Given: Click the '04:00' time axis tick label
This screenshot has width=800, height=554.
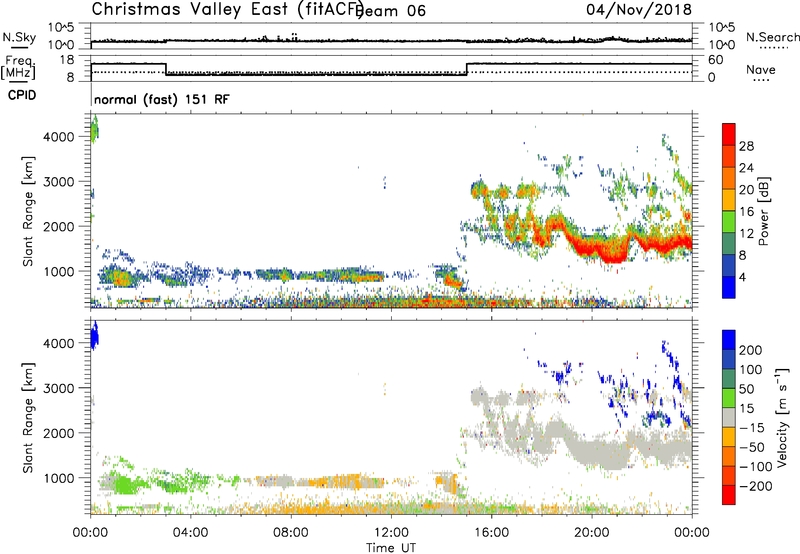Looking at the screenshot, I should tap(191, 533).
